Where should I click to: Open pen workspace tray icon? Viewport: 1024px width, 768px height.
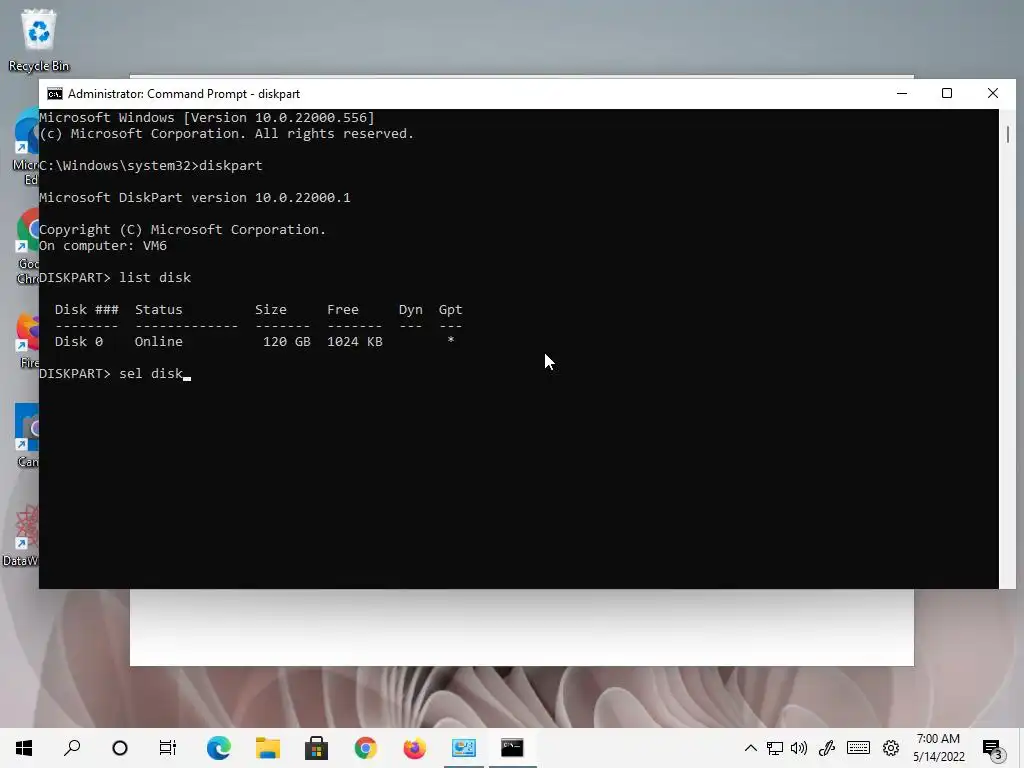[827, 748]
